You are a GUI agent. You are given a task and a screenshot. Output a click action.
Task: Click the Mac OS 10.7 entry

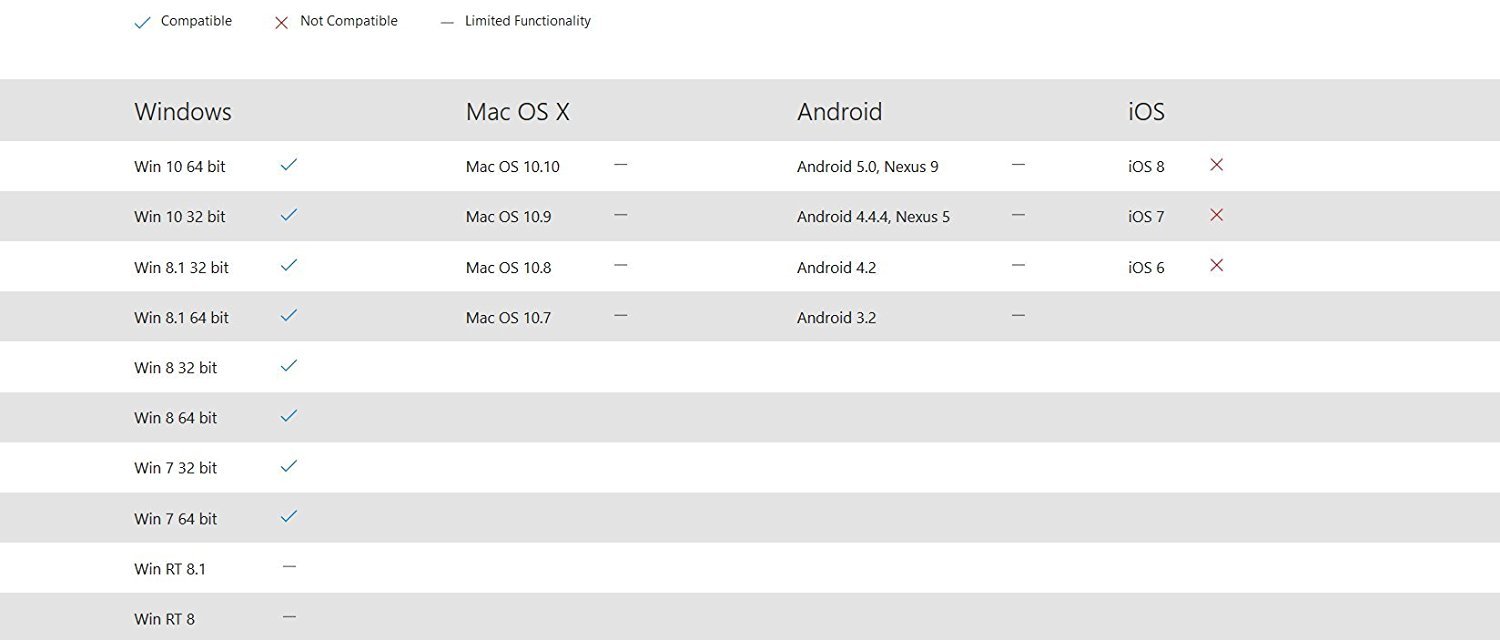[508, 318]
